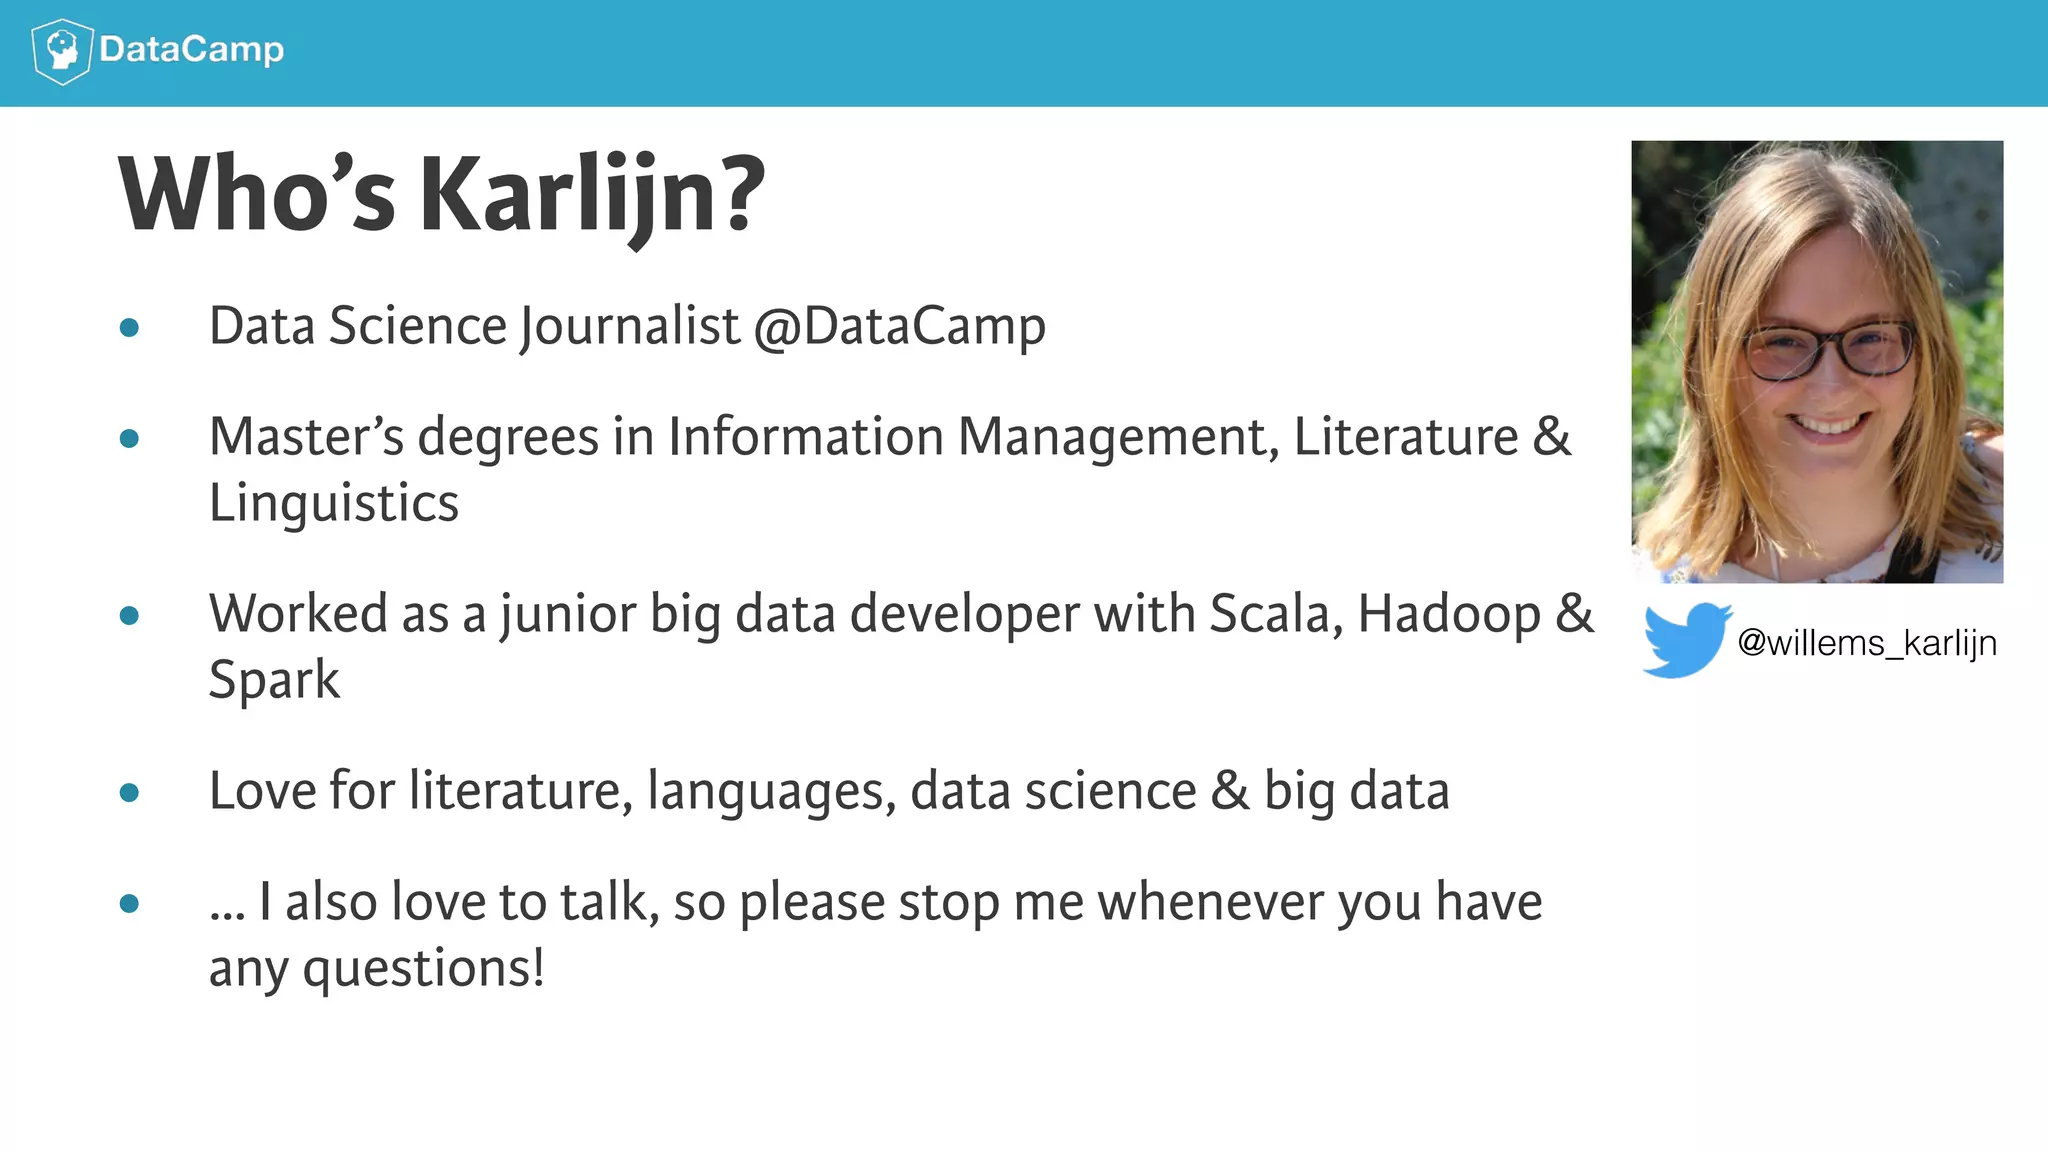The height and width of the screenshot is (1152, 2048).
Task: Click the DataCamp brand name text
Action: pyautogui.click(x=191, y=49)
